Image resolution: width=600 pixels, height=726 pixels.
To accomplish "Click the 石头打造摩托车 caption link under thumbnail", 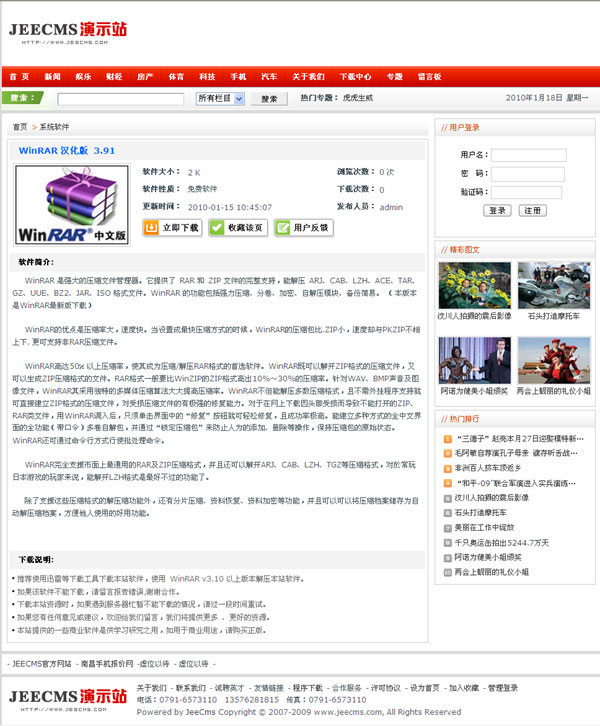I will (554, 316).
